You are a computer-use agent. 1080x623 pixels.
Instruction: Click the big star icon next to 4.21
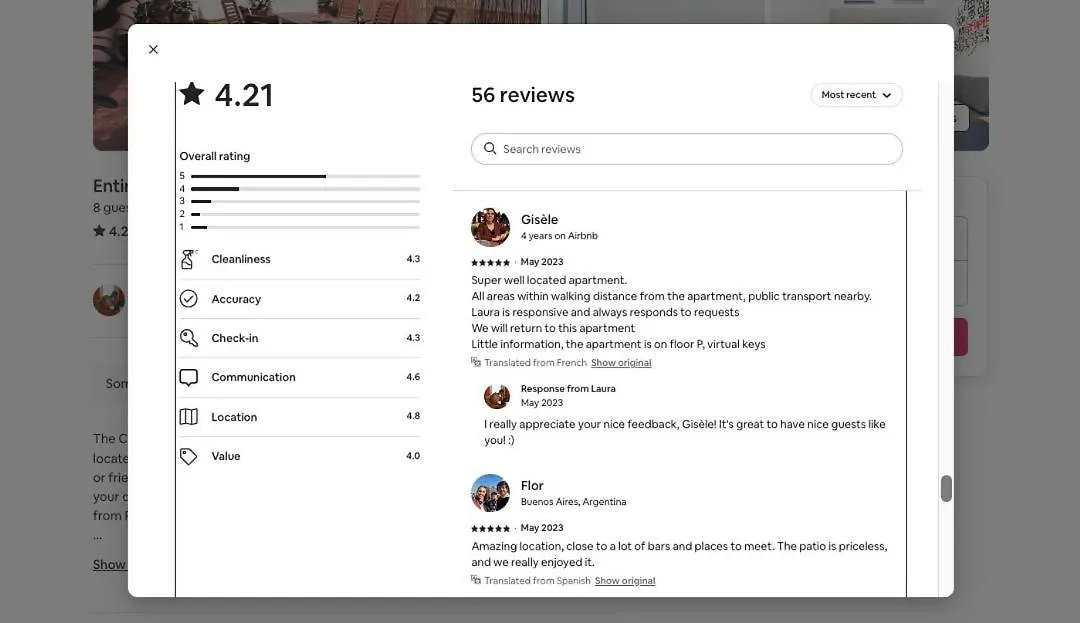pos(192,94)
